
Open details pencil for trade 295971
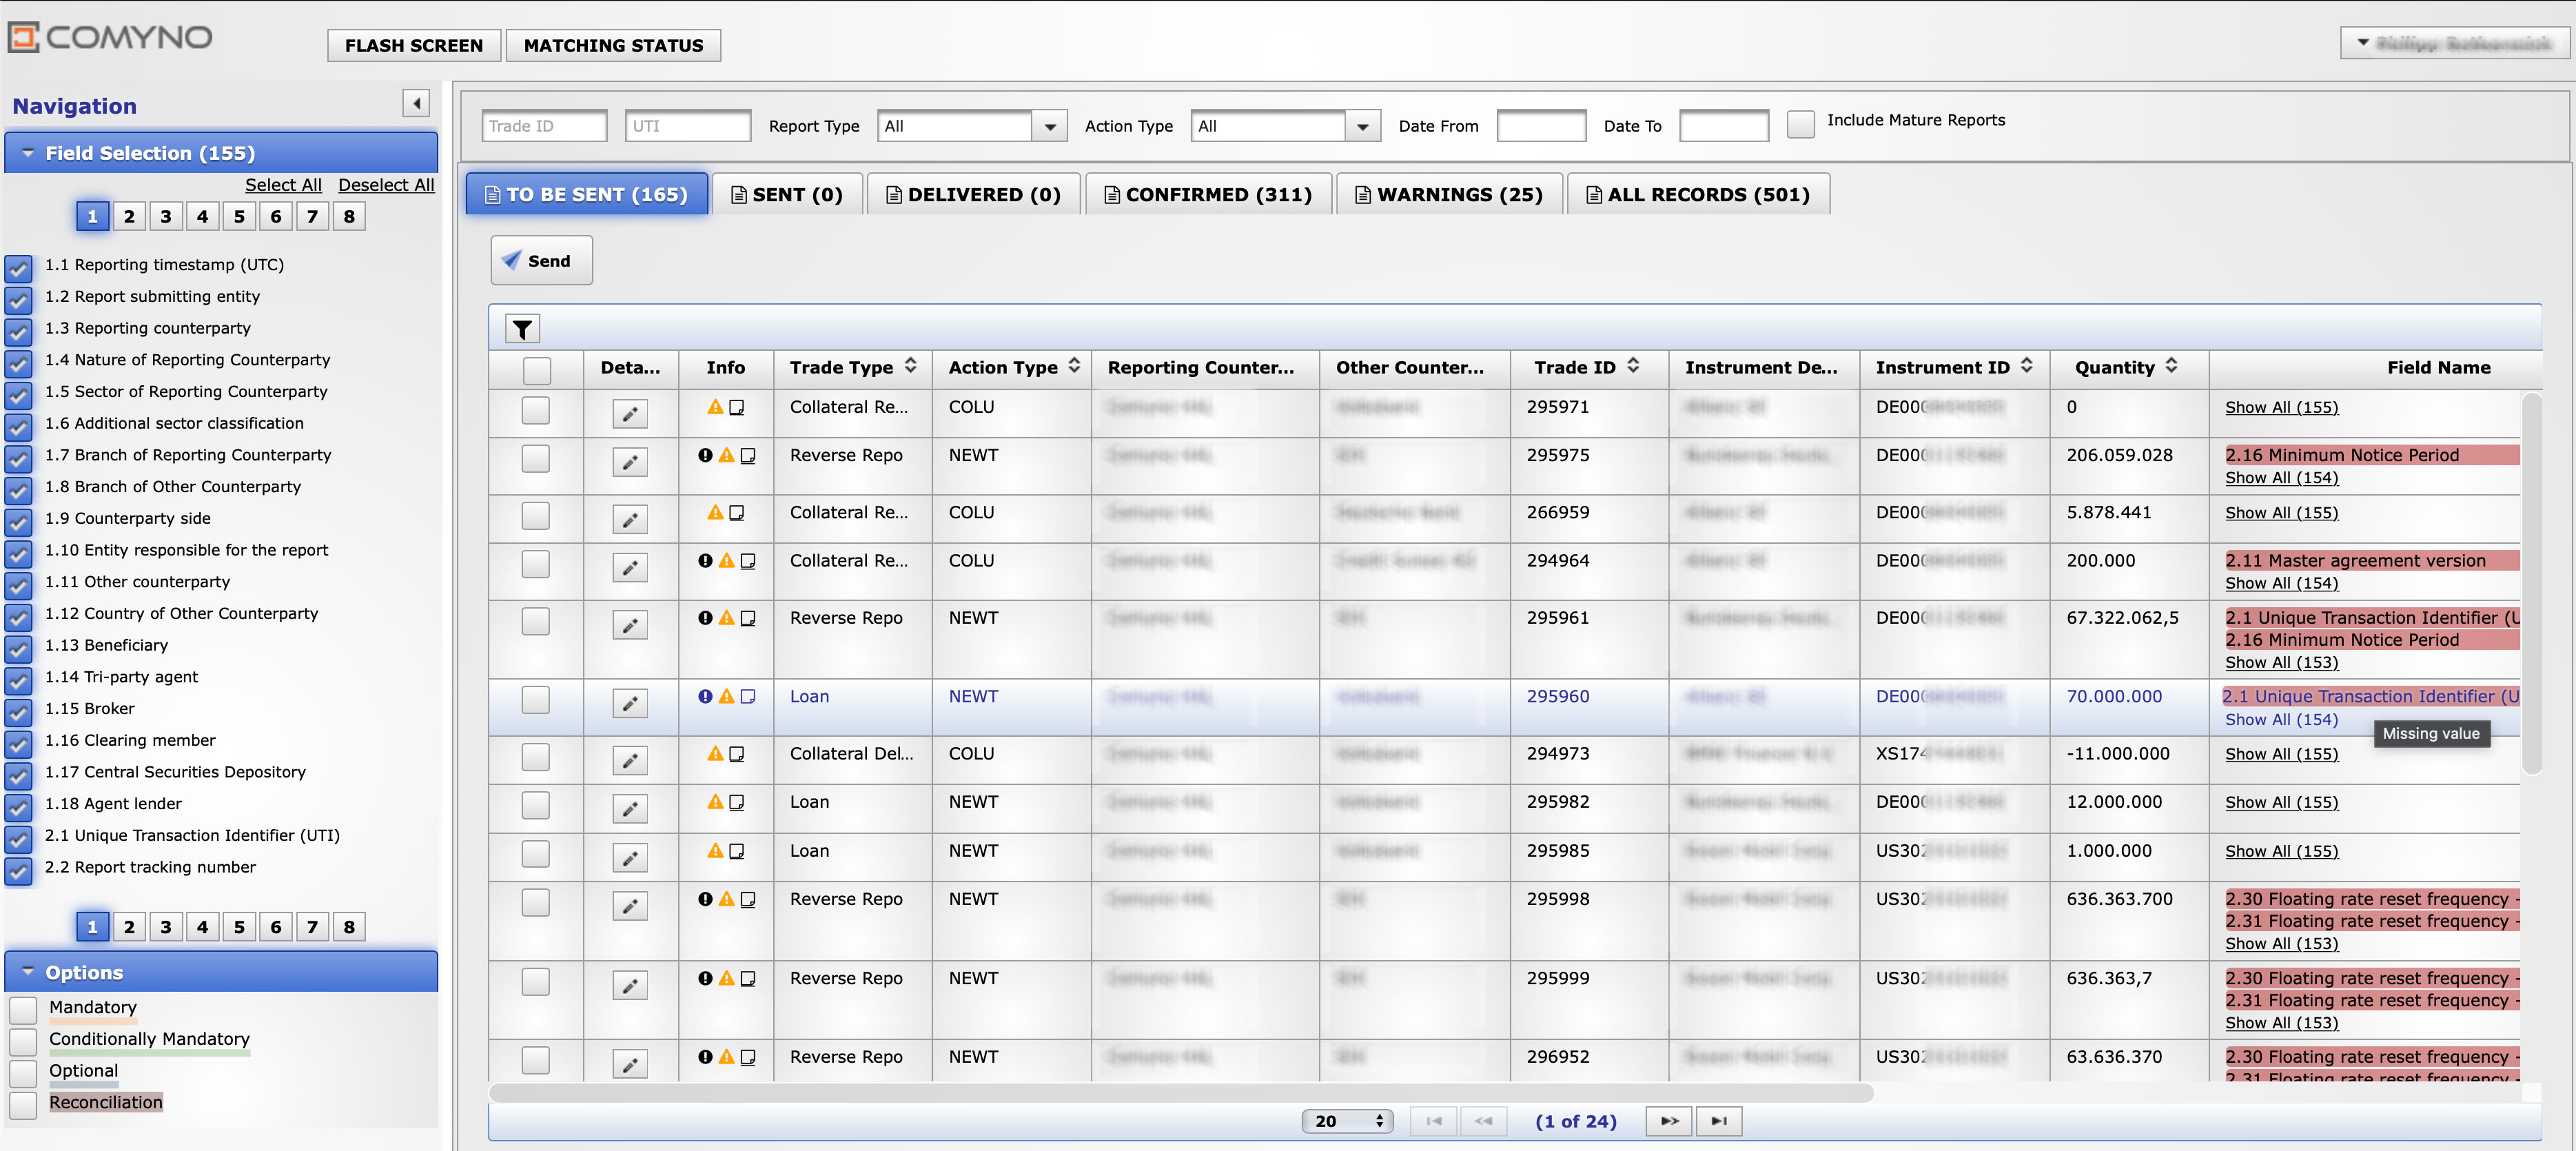click(x=630, y=413)
